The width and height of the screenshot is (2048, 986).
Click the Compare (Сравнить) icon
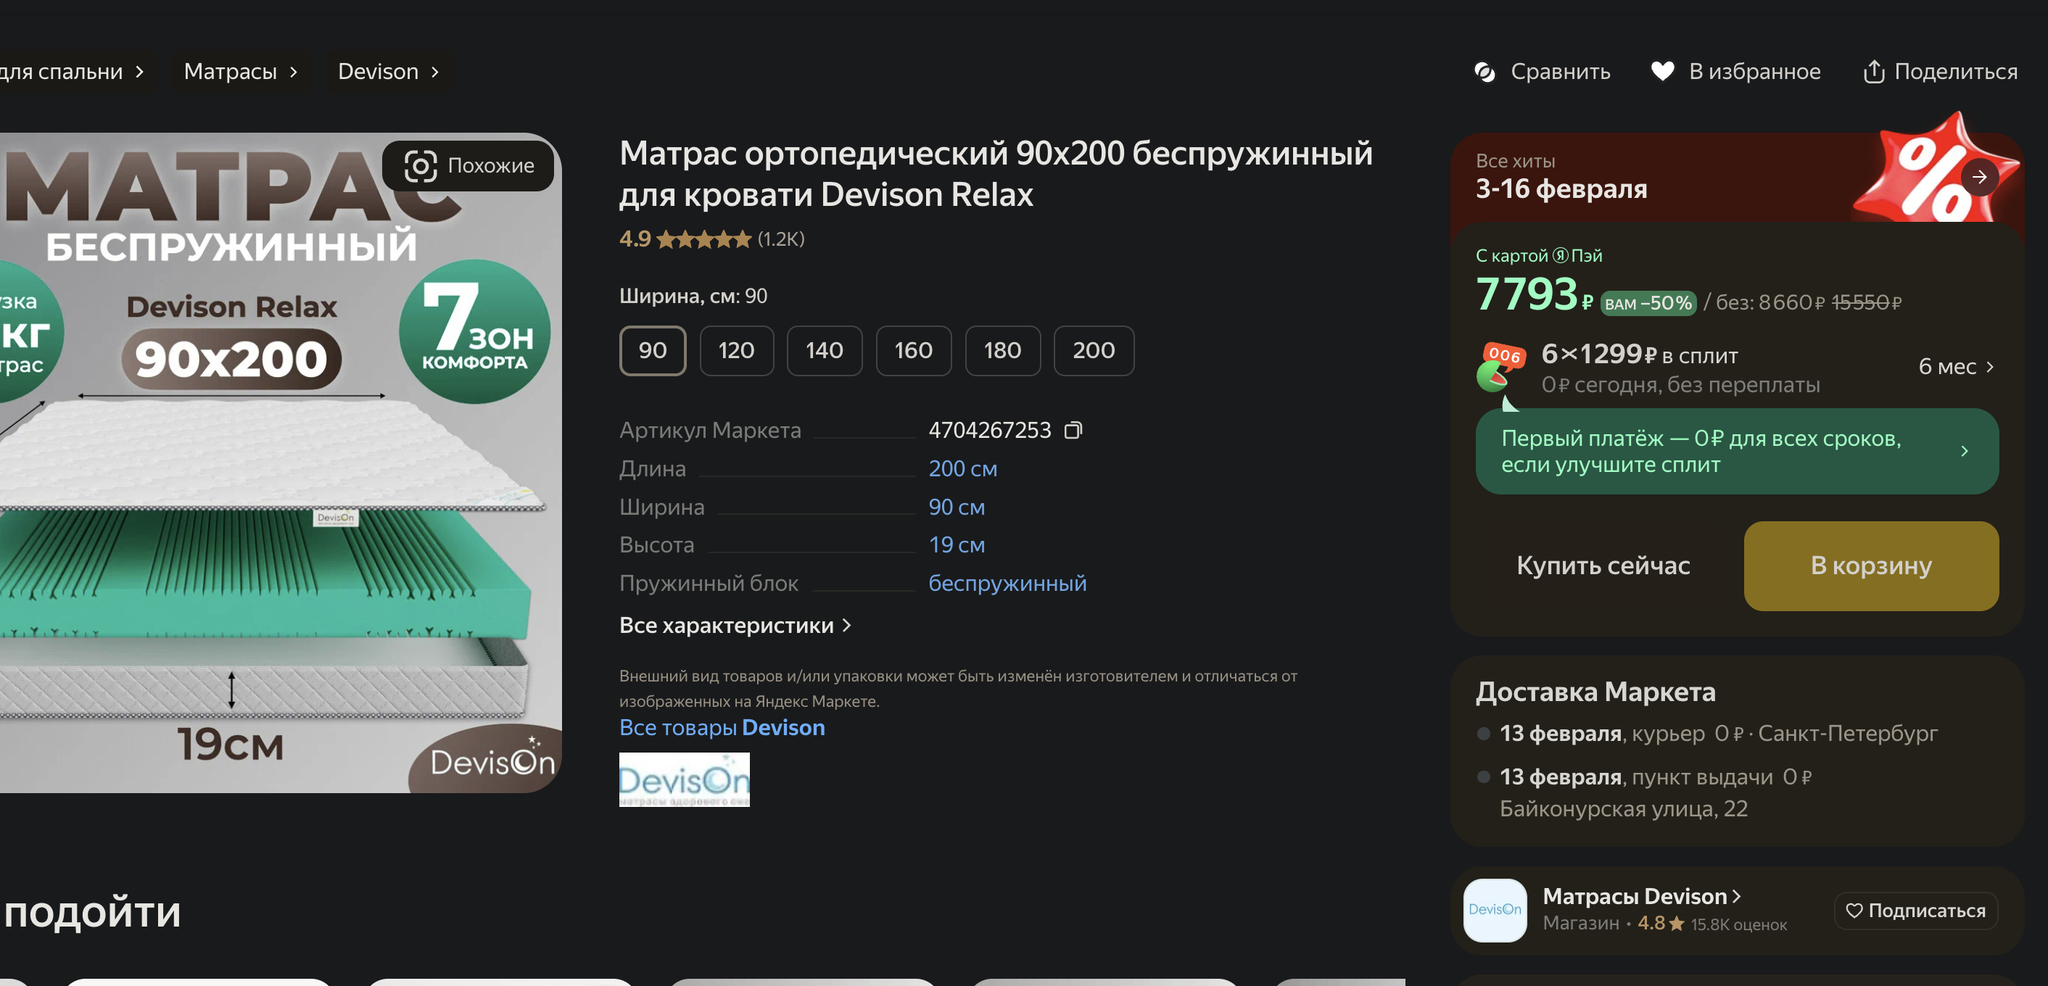(1485, 72)
